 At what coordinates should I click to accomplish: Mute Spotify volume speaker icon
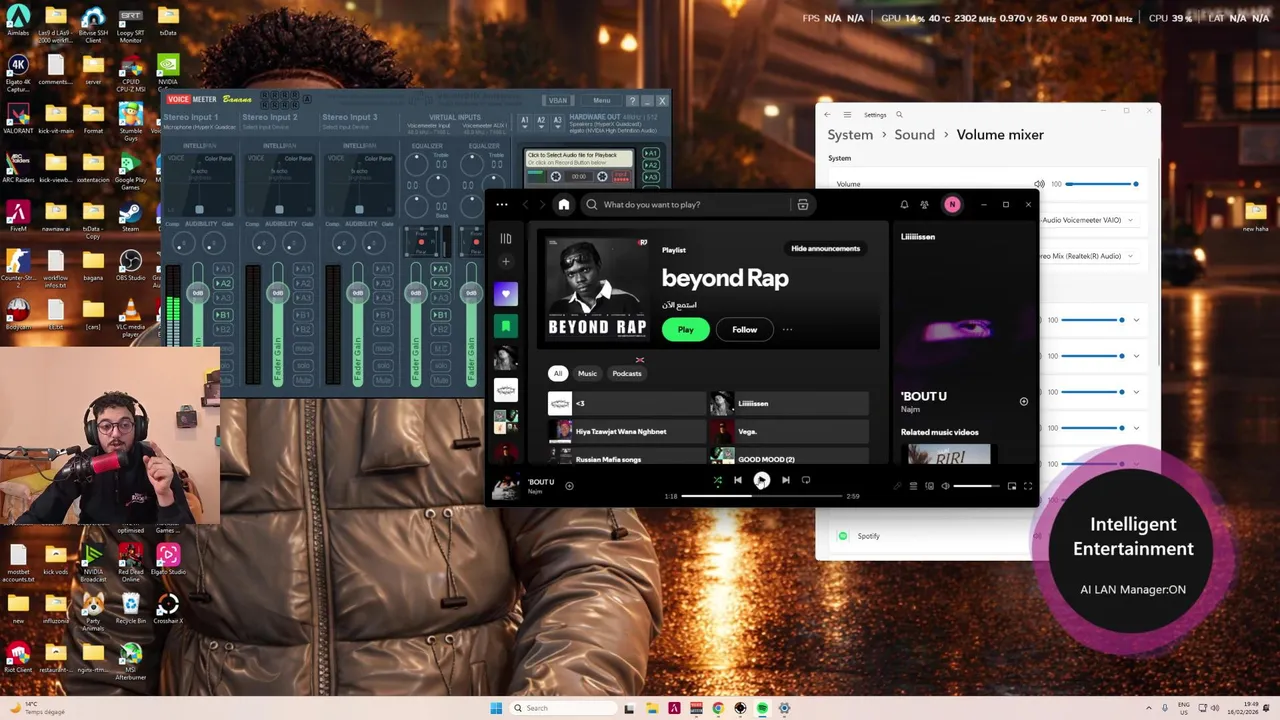click(945, 486)
